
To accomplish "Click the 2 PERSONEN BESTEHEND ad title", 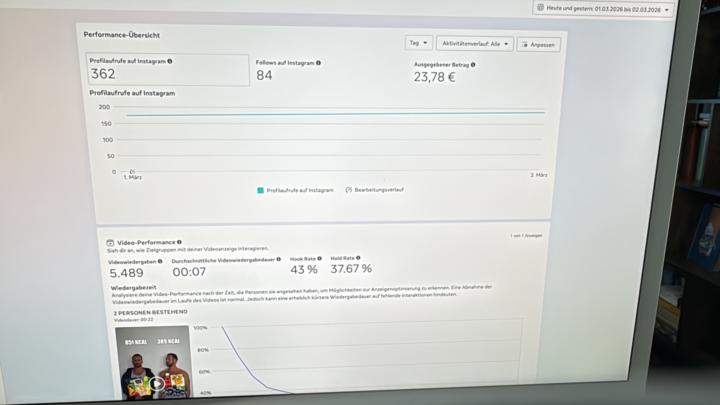I will point(151,312).
